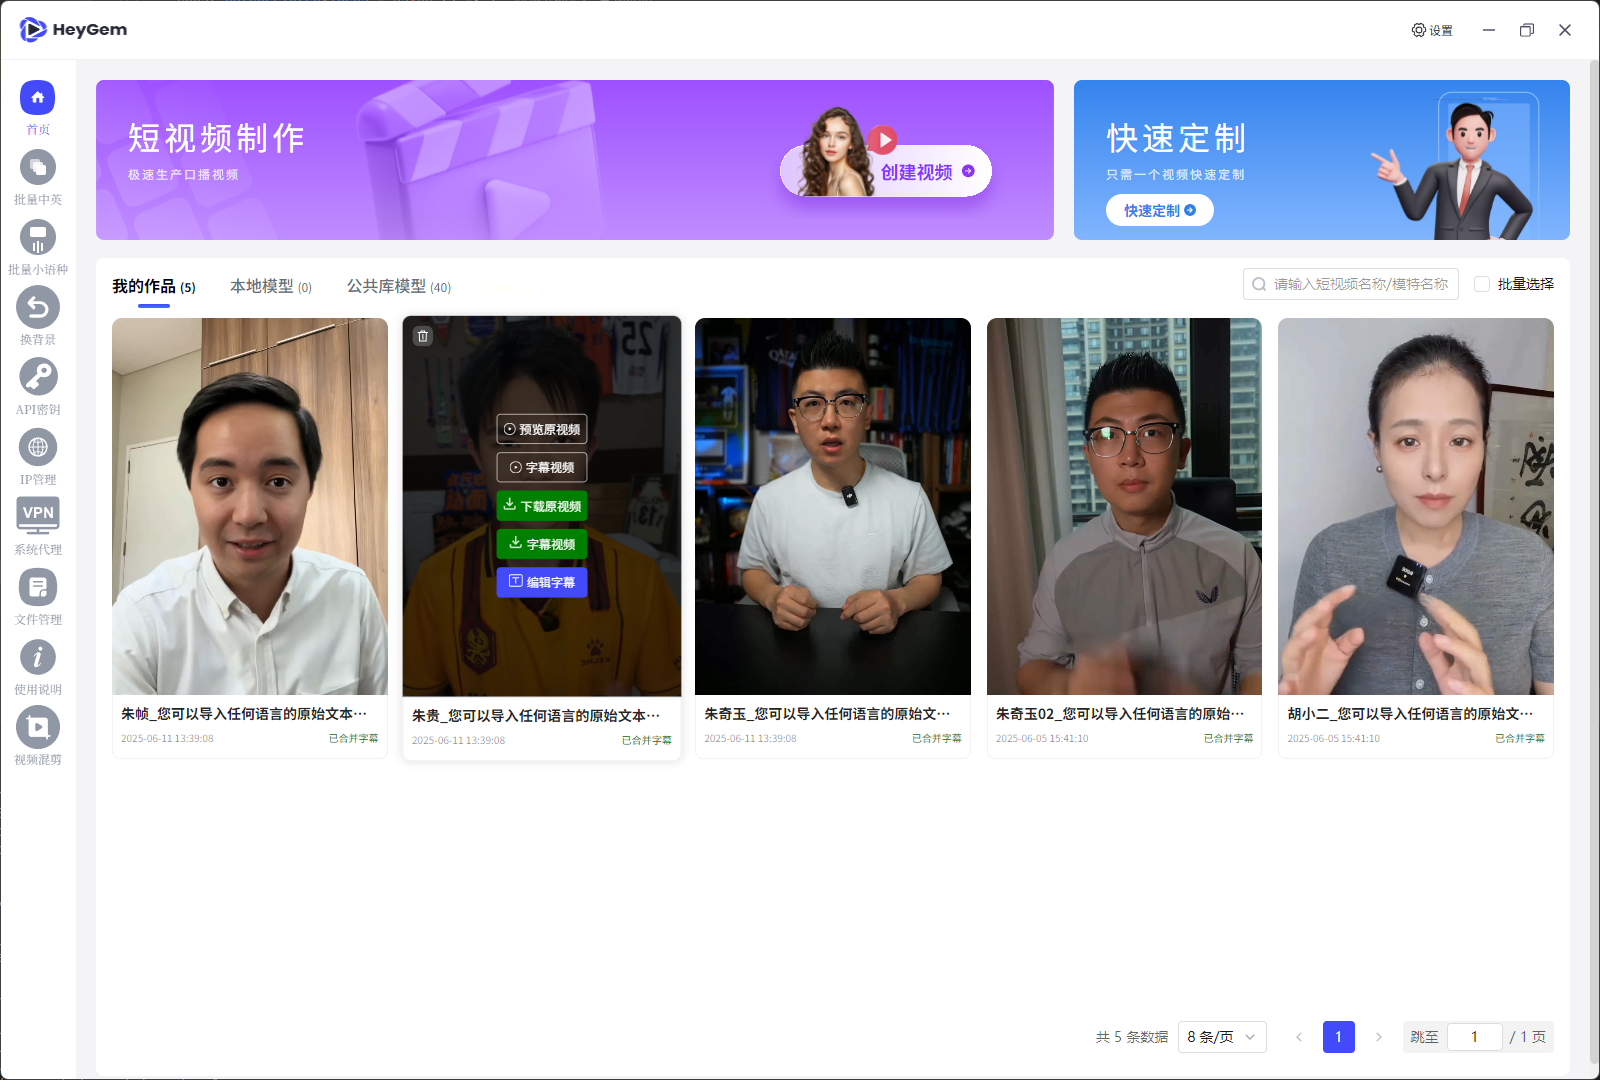Open the 朱奇玉 black-desk video thumbnail
This screenshot has height=1080, width=1600.
click(833, 506)
